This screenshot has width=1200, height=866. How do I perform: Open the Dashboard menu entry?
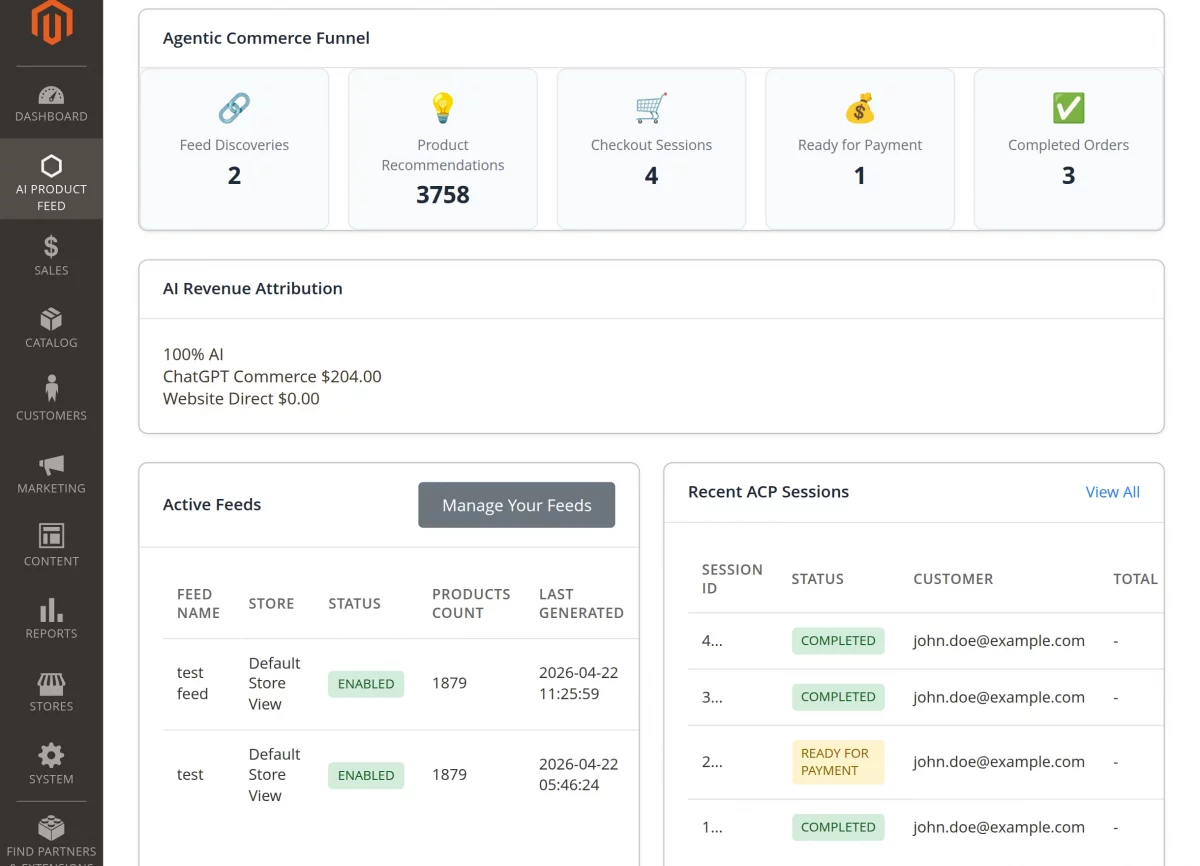51,104
